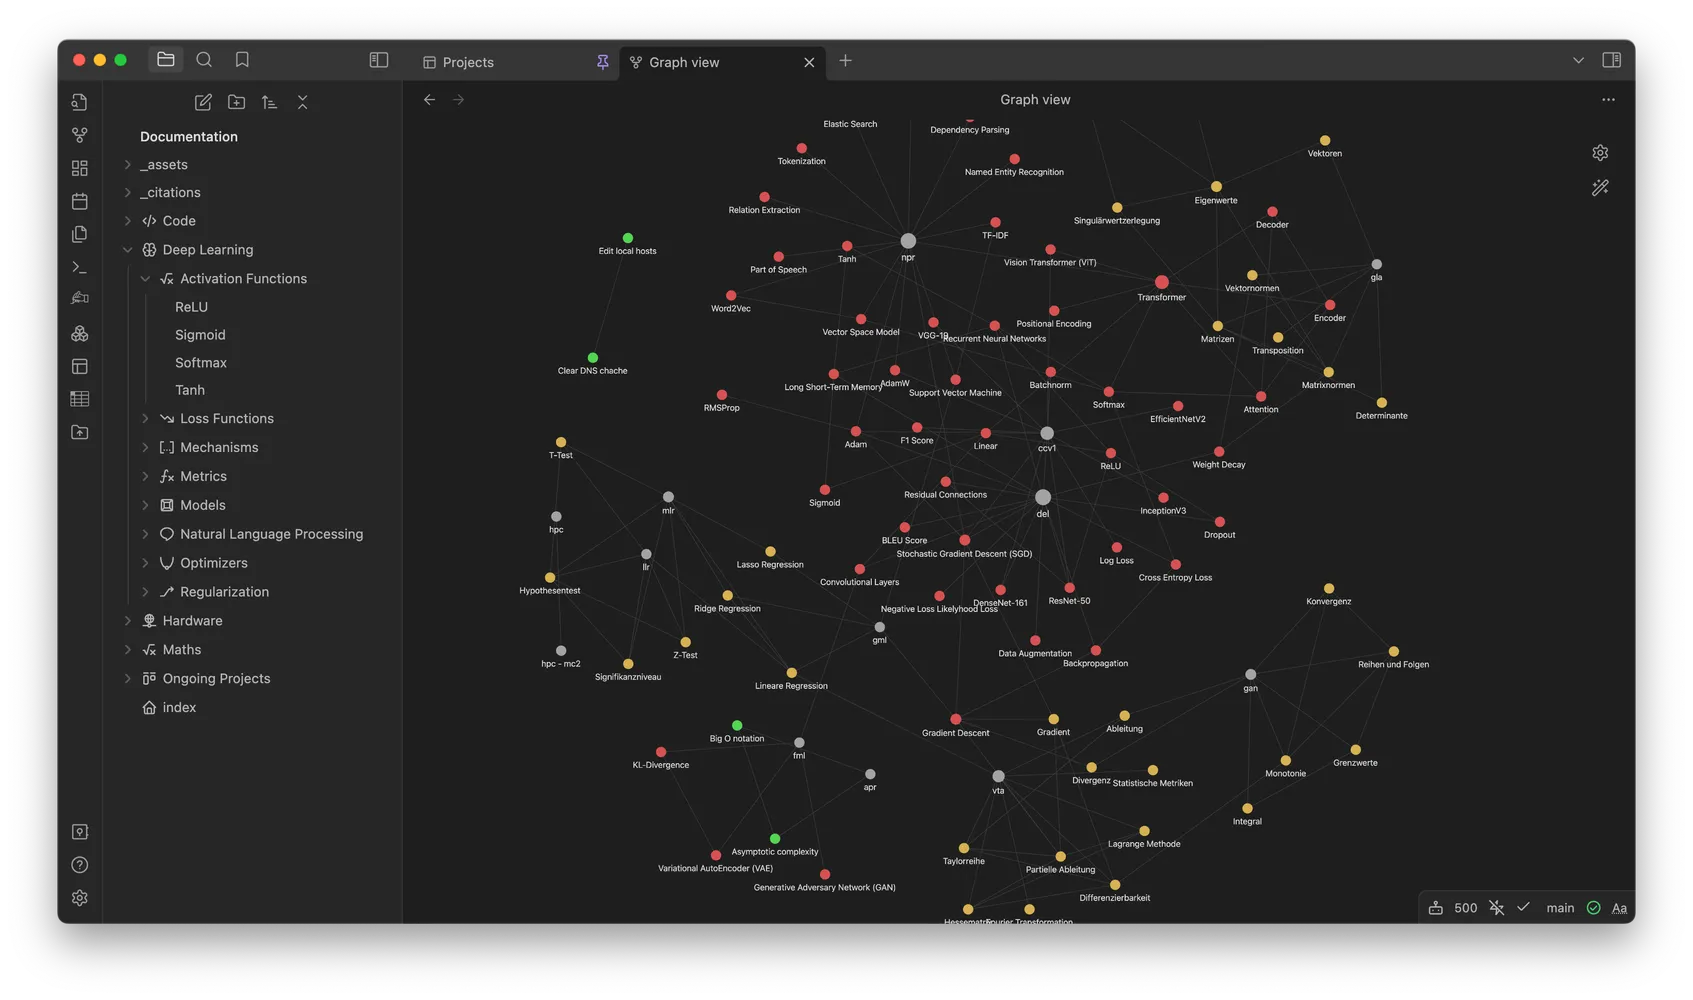The height and width of the screenshot is (1000, 1693).
Task: Click the spellcheck-off icon in the status bar
Action: pos(1496,907)
